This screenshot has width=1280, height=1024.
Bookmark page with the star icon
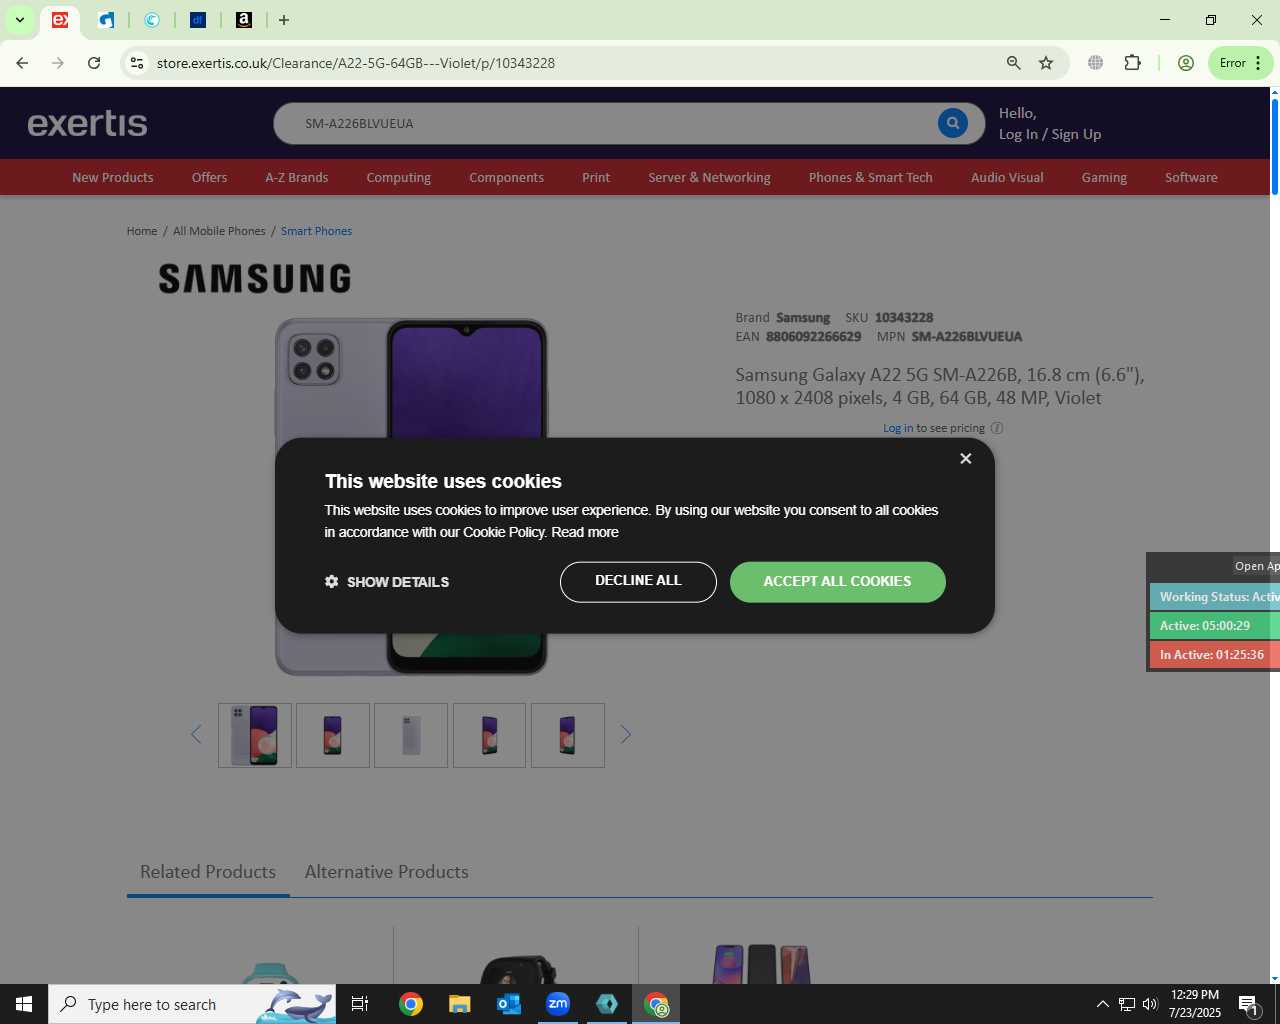(x=1046, y=63)
